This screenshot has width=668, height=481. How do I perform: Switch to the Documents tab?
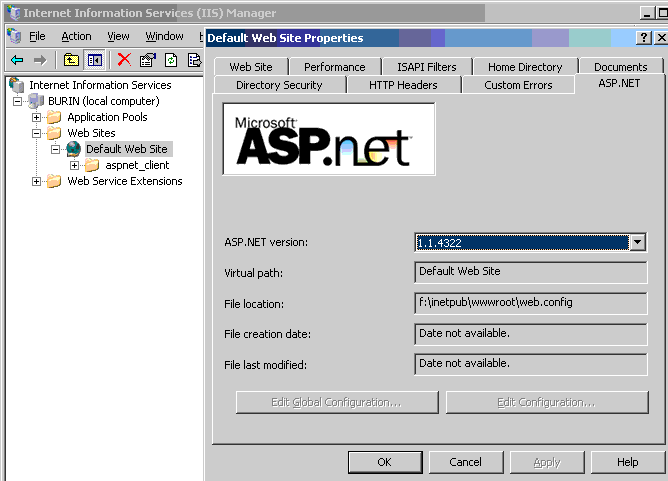coord(620,67)
